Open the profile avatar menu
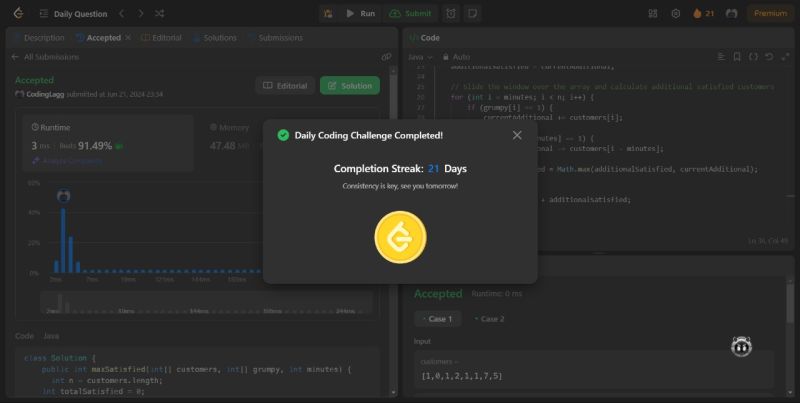The width and height of the screenshot is (800, 403). click(x=732, y=14)
